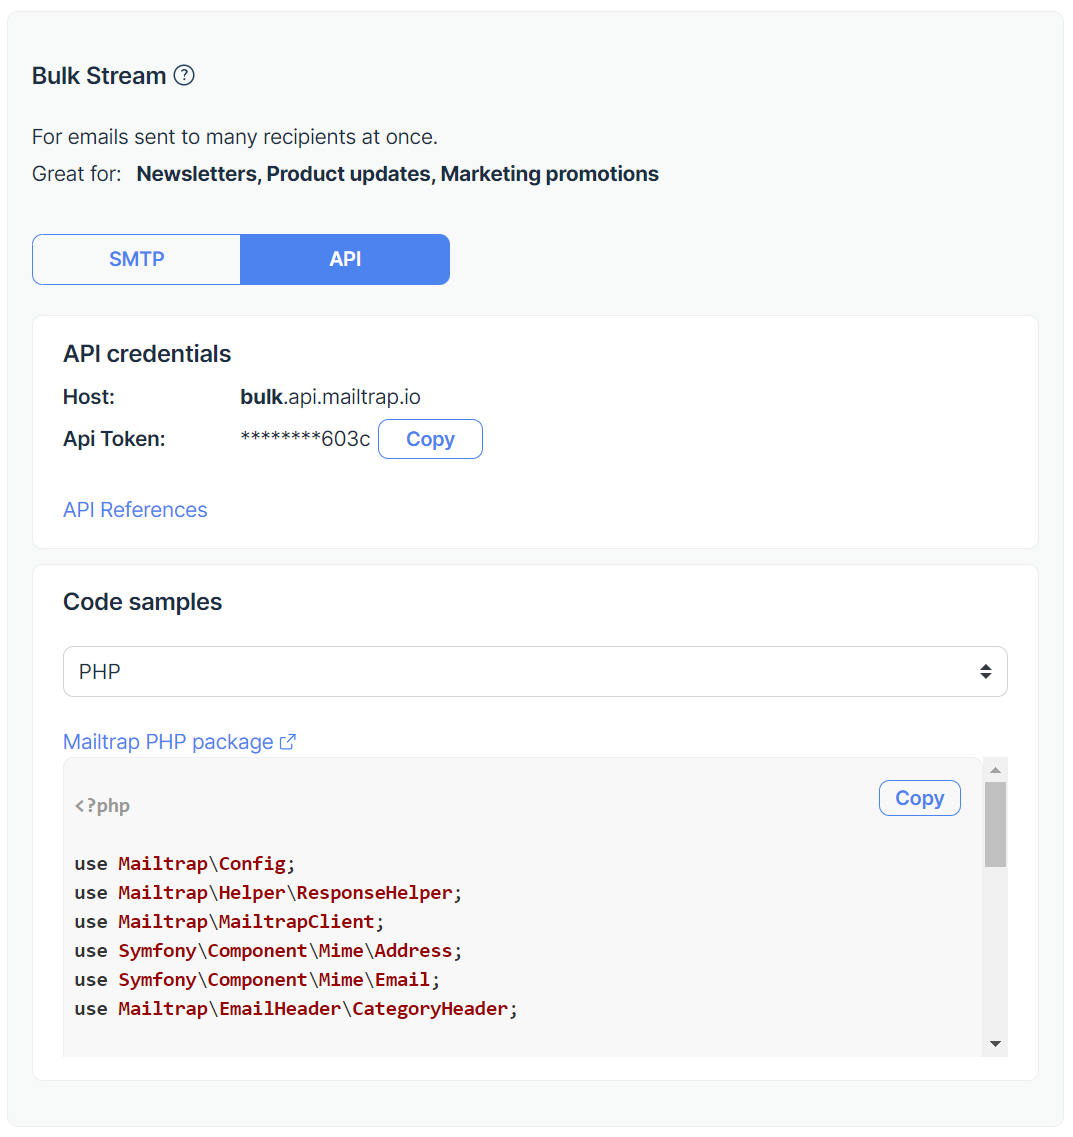1073x1137 pixels.
Task: Click the down arrow at scrollbar bottom
Action: point(994,1043)
